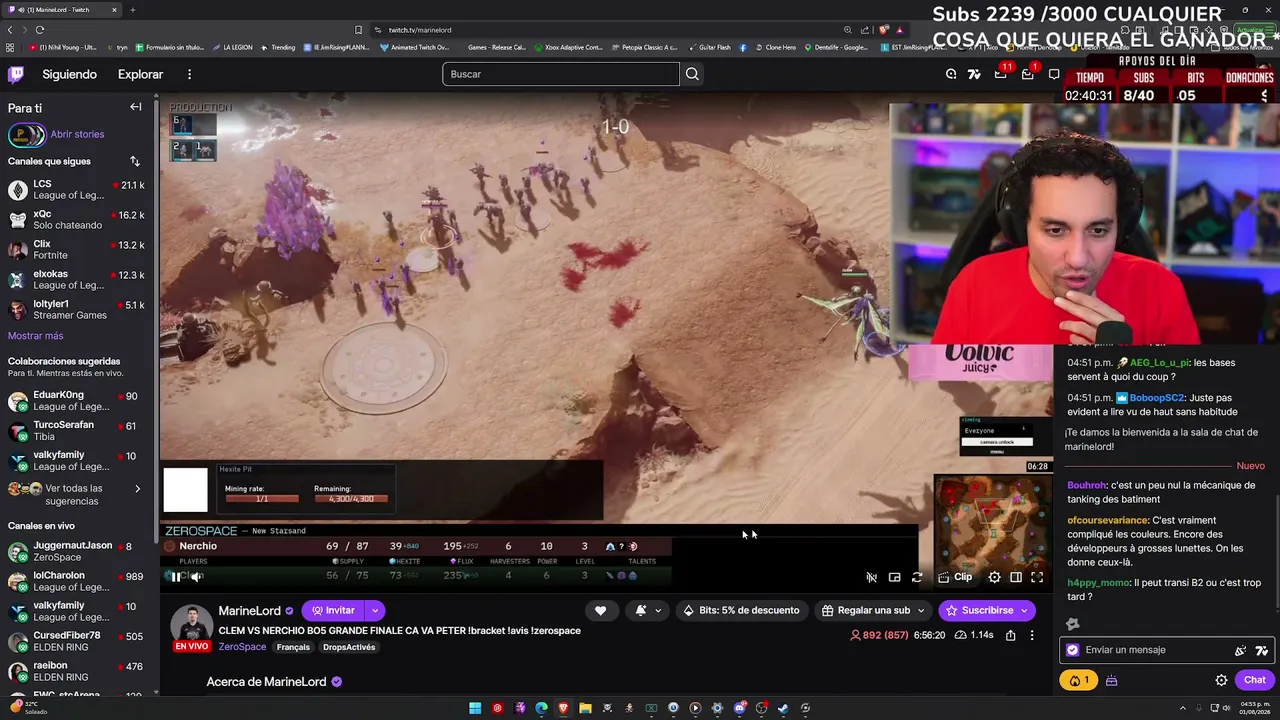The height and width of the screenshot is (720, 1280).
Task: Reload the browser page
Action: coord(40,30)
